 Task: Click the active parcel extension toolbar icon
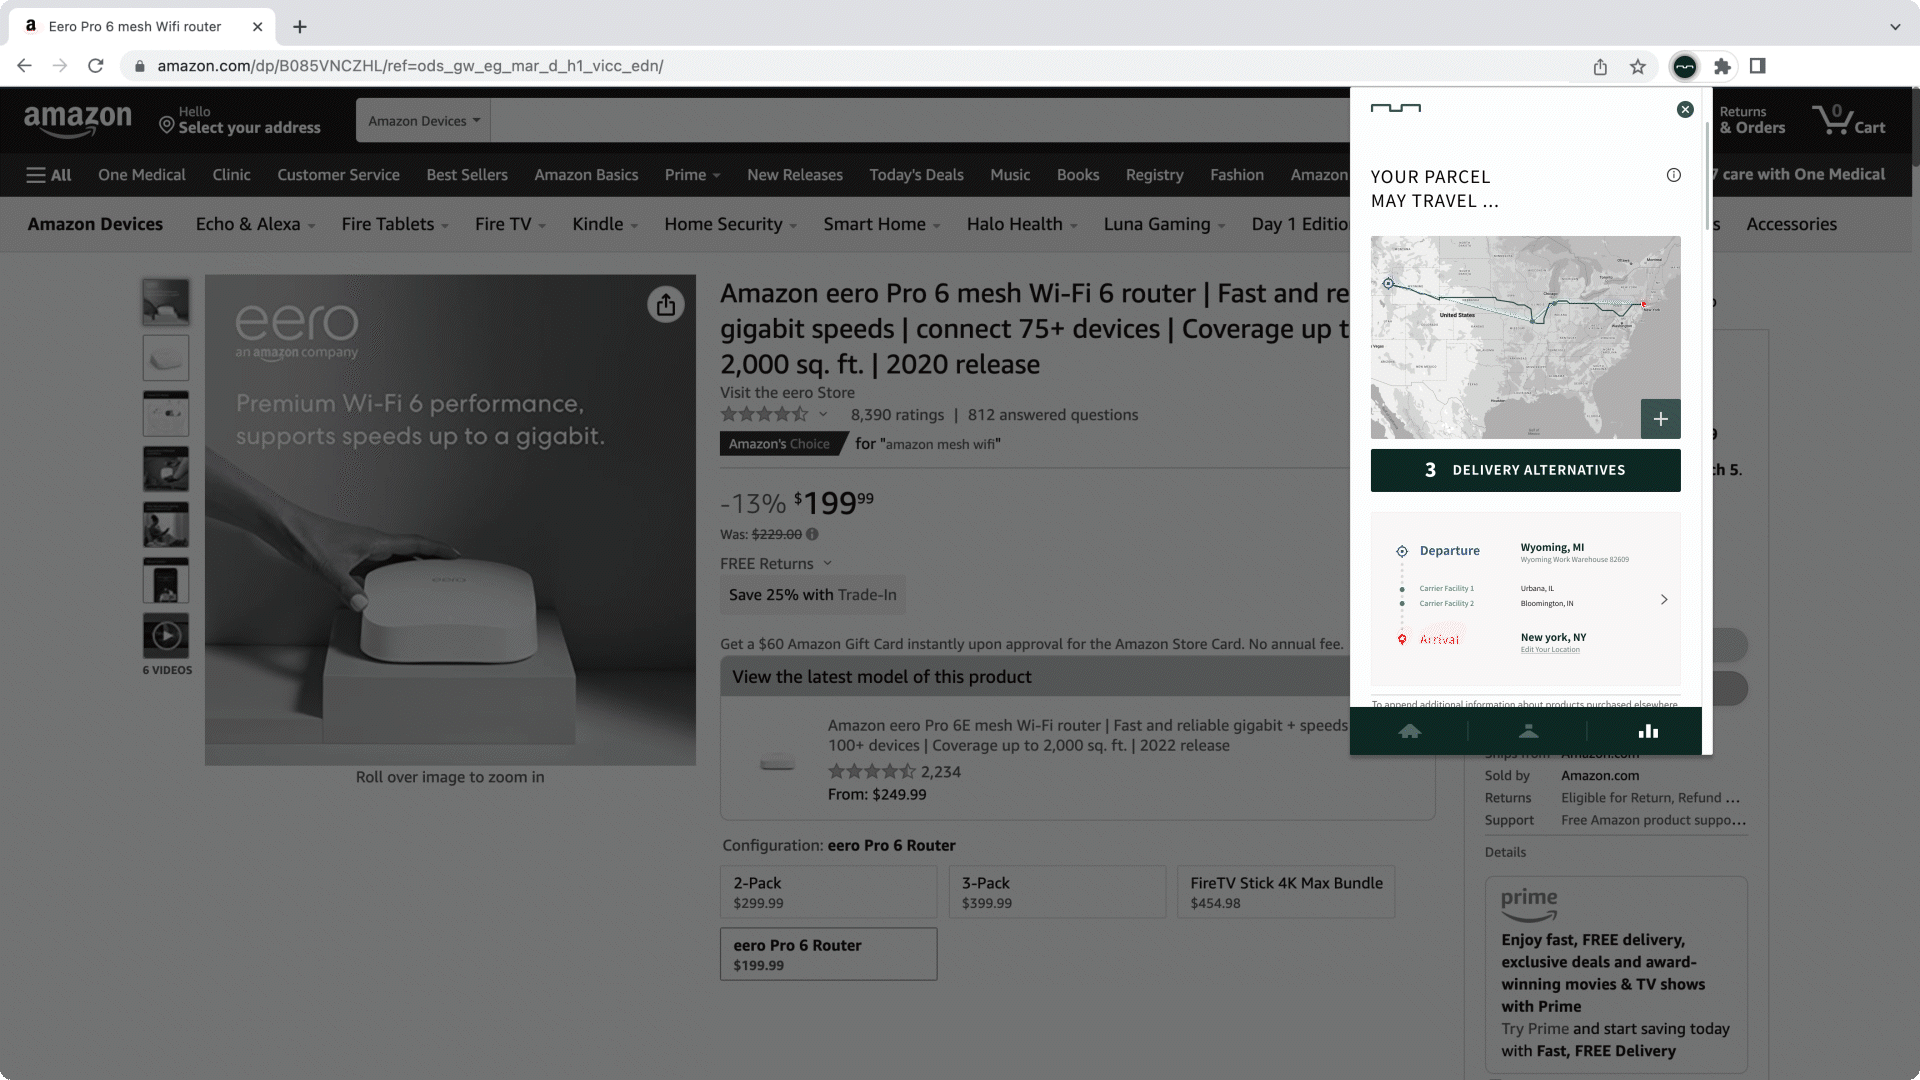coord(1685,67)
